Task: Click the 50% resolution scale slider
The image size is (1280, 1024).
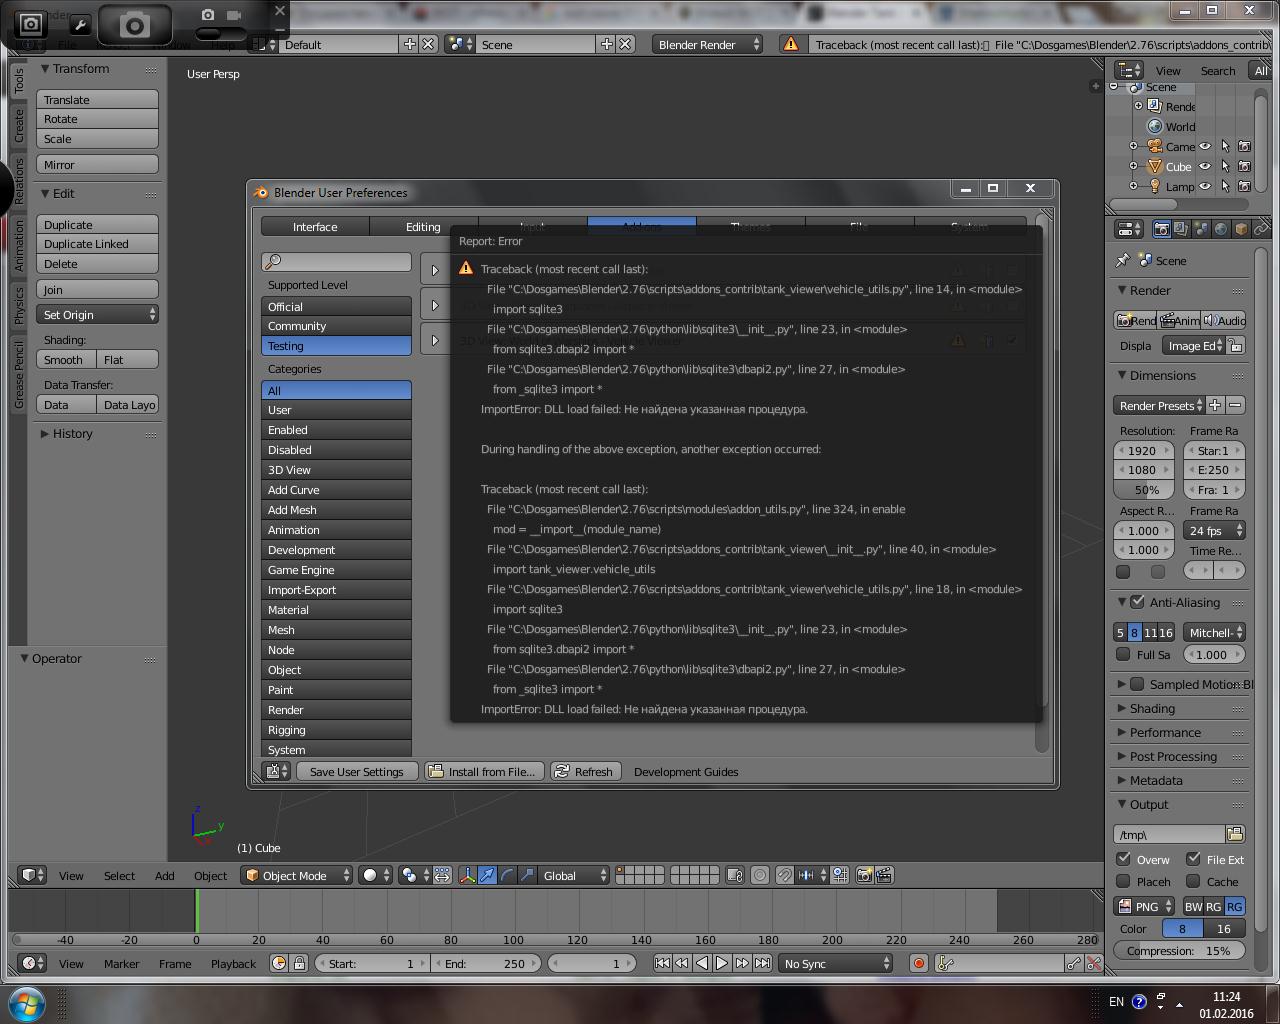Action: (1144, 490)
